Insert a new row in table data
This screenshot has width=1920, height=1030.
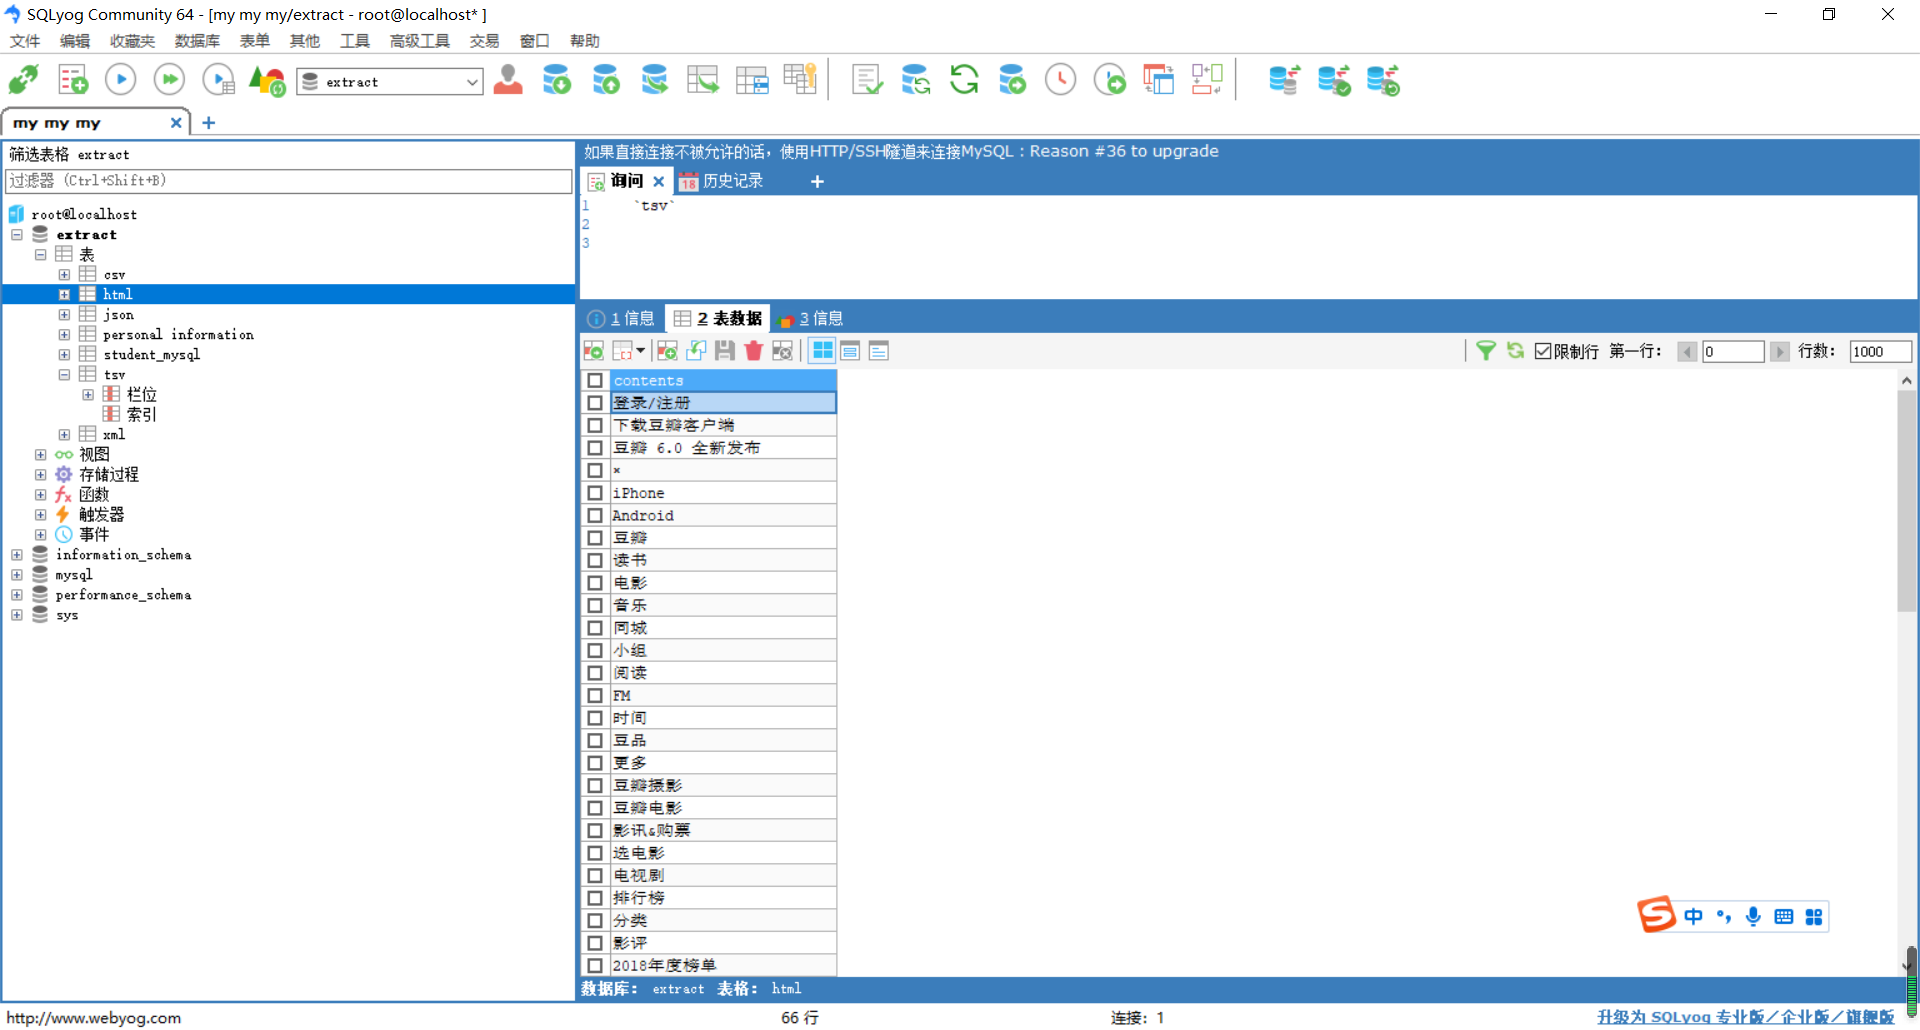point(667,351)
